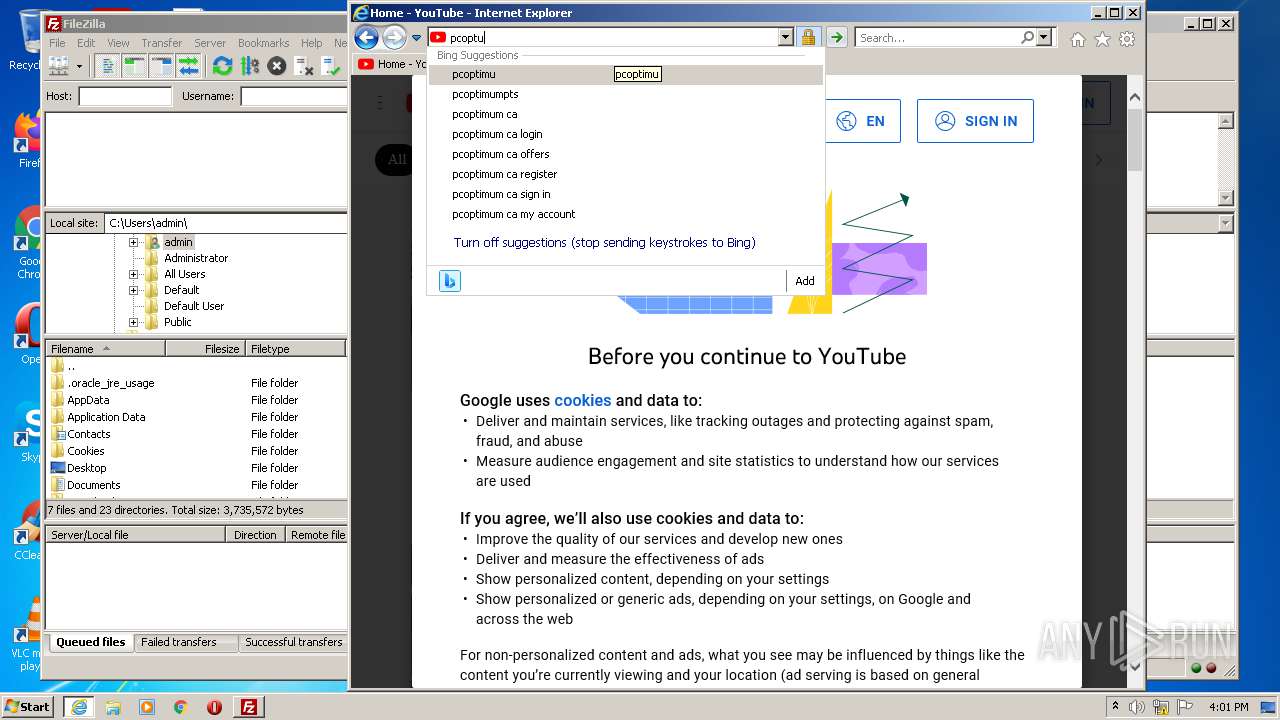Open IE Tools gear icon
Viewport: 1280px width, 720px height.
[x=1127, y=39]
